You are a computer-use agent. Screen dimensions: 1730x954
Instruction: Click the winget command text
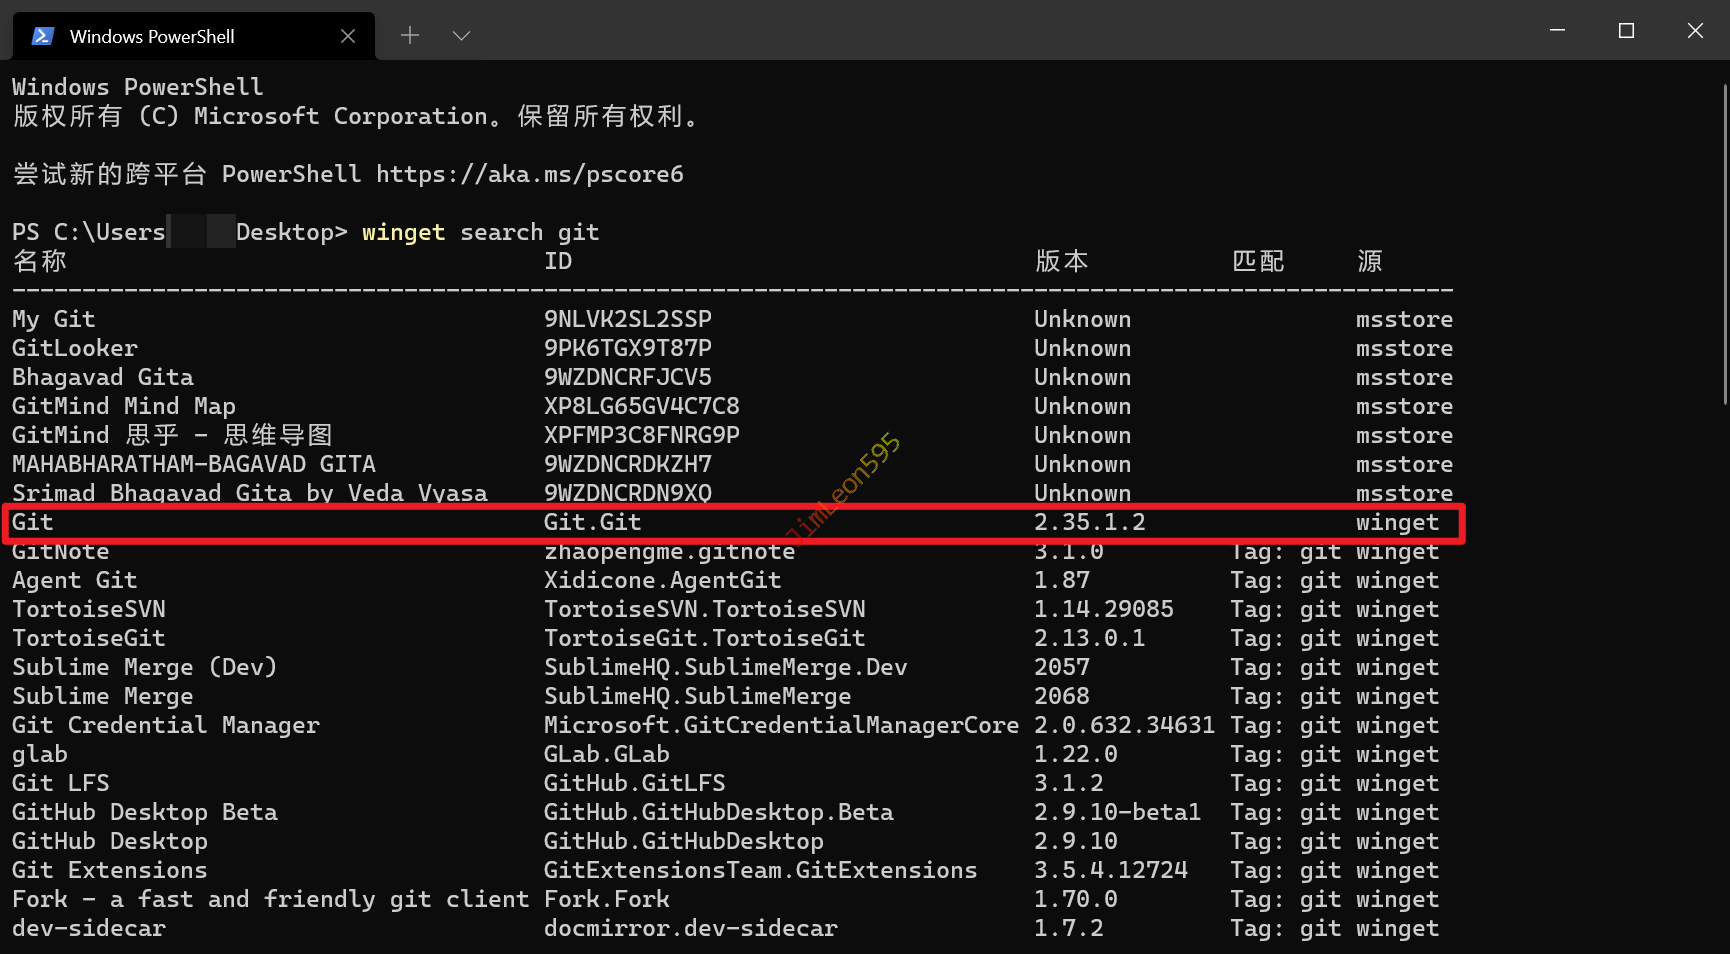coord(403,233)
